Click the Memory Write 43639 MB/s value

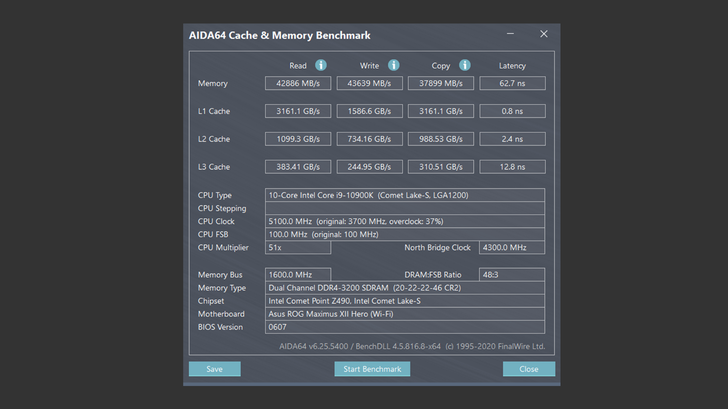point(369,84)
